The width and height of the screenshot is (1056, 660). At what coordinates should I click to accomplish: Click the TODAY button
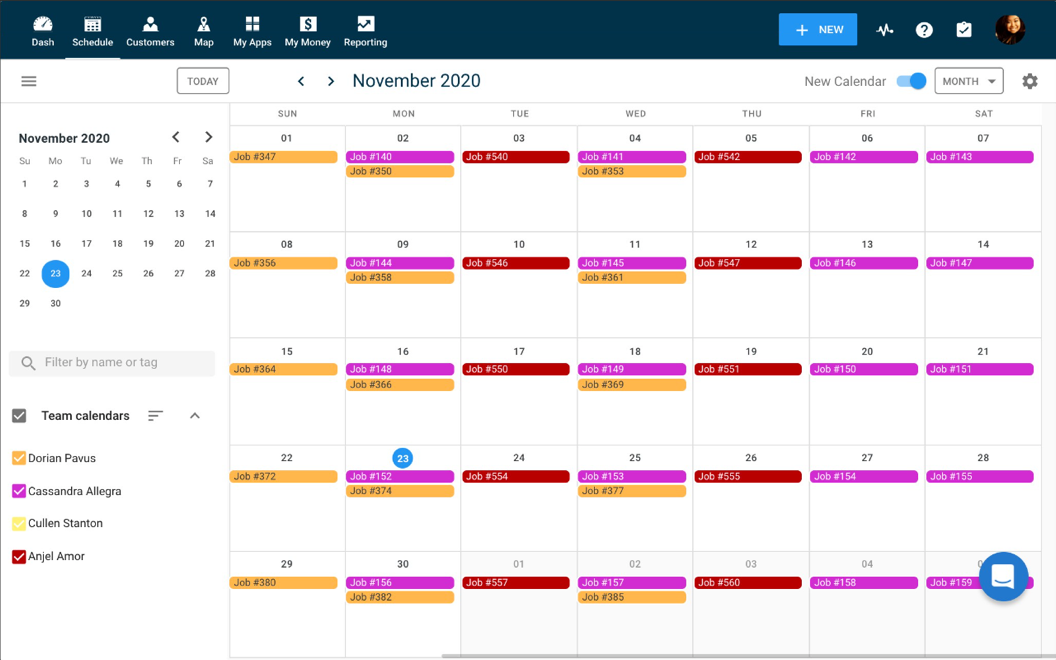point(202,81)
